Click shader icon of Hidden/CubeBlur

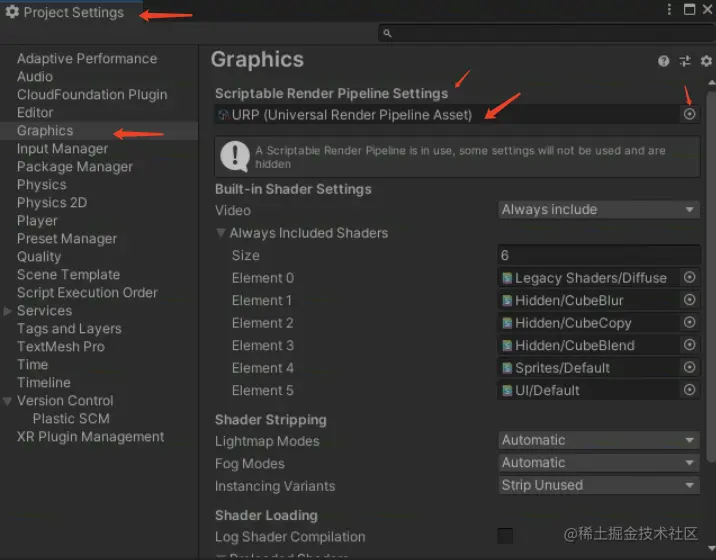(x=507, y=301)
